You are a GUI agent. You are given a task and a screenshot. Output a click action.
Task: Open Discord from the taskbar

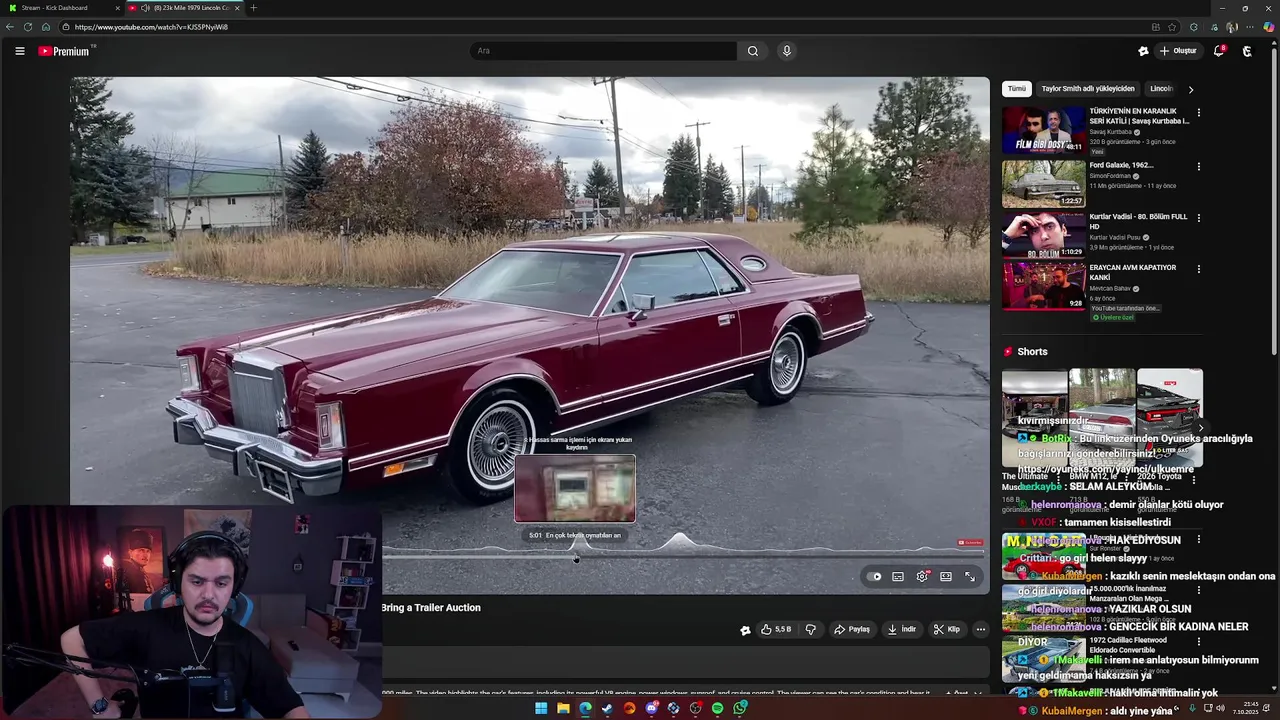[x=651, y=708]
